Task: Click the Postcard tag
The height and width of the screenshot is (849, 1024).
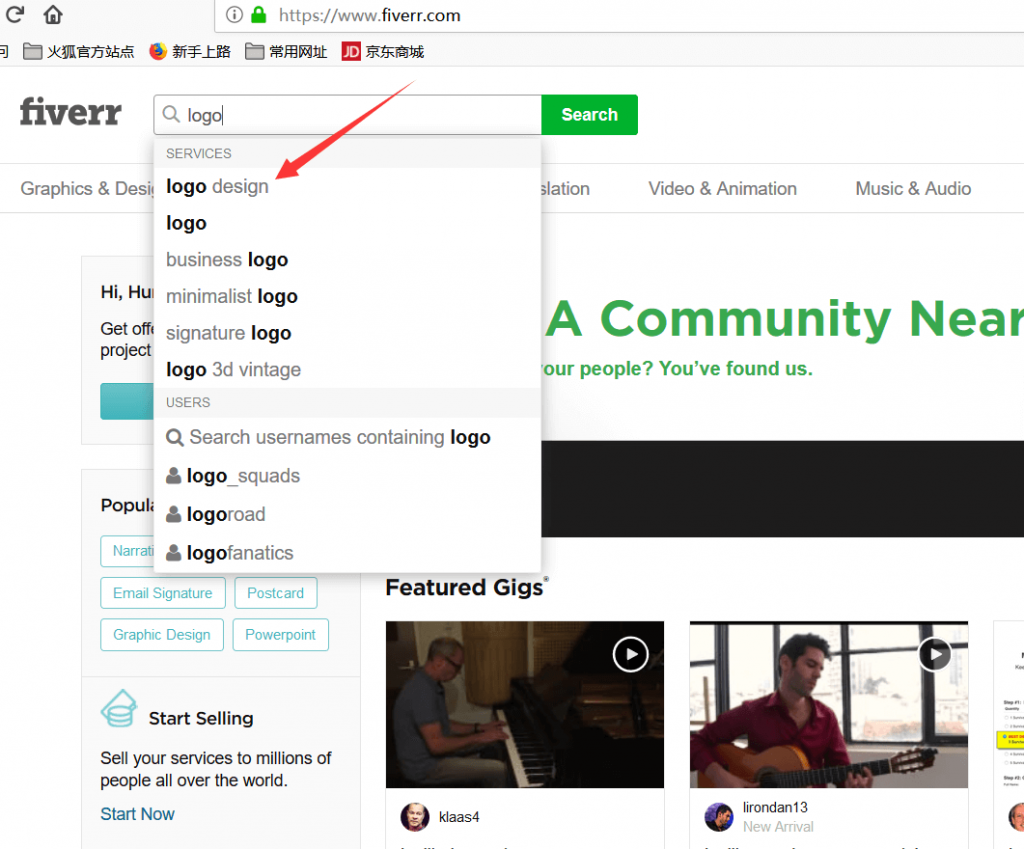Action: pyautogui.click(x=276, y=593)
